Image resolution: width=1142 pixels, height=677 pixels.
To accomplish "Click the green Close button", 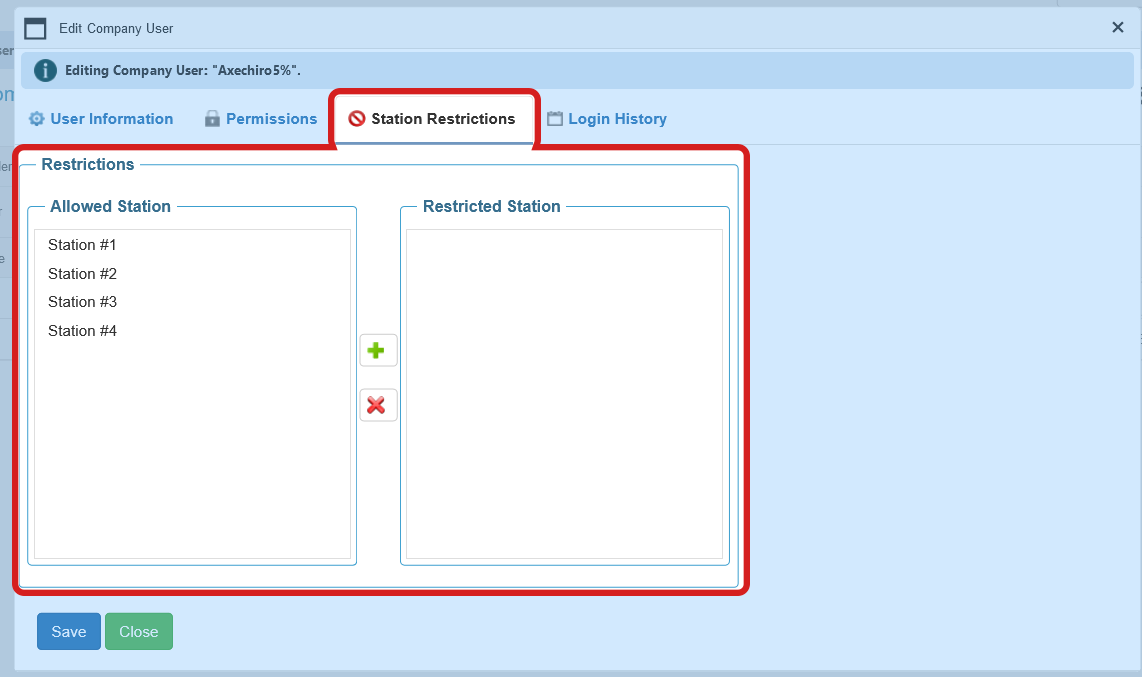I will 138,631.
